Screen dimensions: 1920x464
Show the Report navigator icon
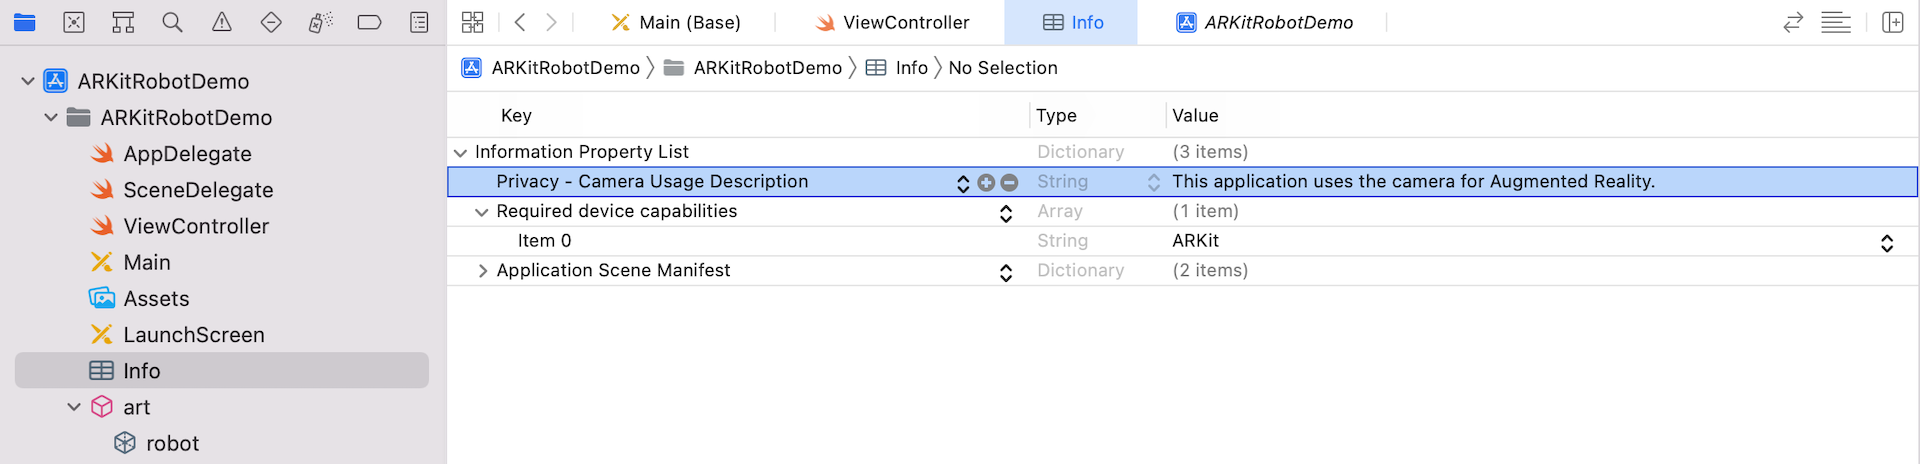[419, 22]
